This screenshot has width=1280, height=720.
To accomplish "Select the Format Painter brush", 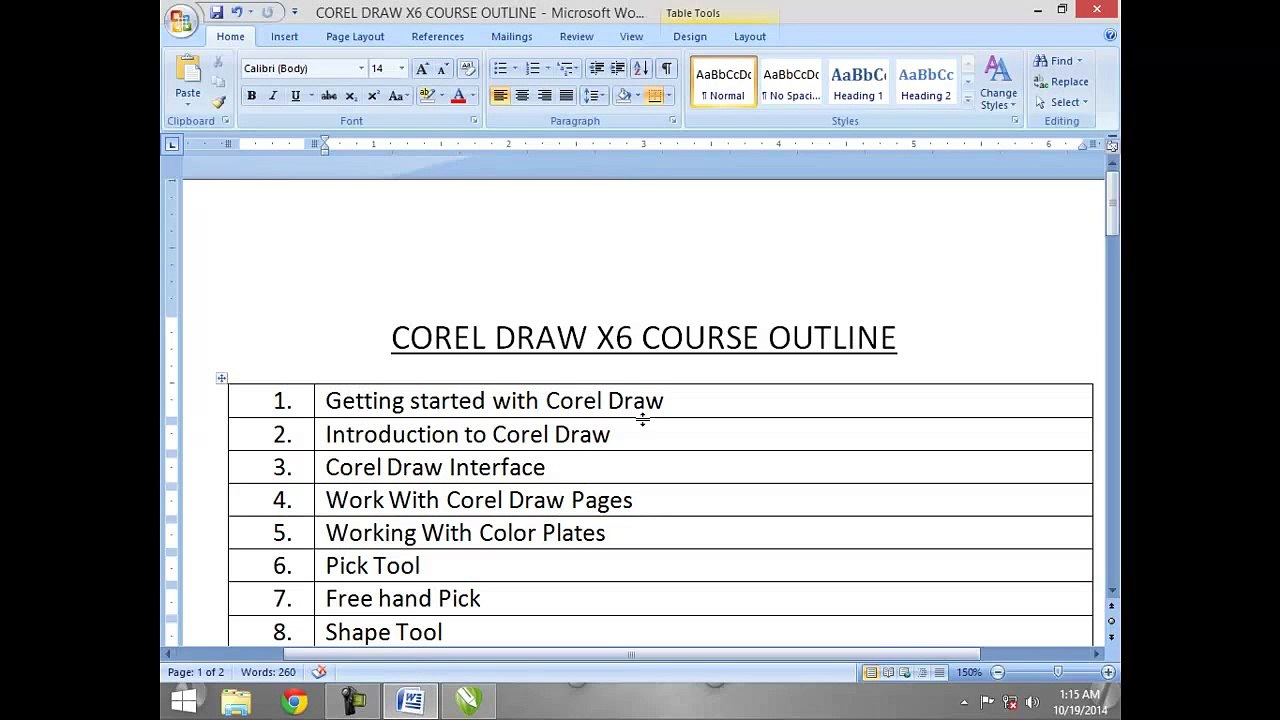I will click(x=218, y=101).
